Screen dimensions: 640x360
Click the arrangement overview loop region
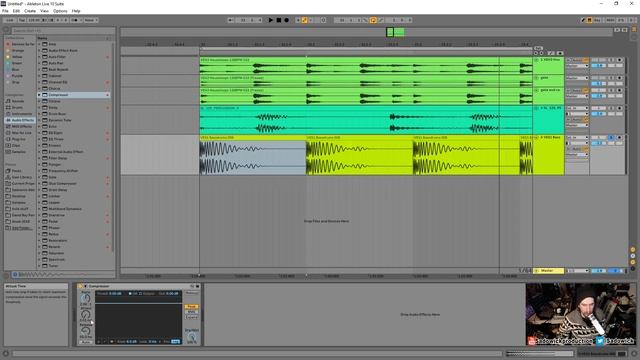point(395,32)
